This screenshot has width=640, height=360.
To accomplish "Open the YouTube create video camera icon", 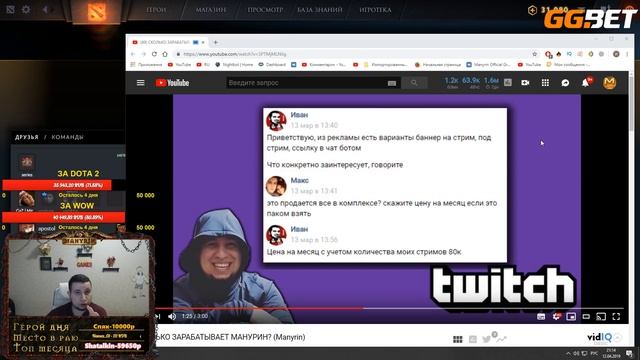I will (x=525, y=83).
